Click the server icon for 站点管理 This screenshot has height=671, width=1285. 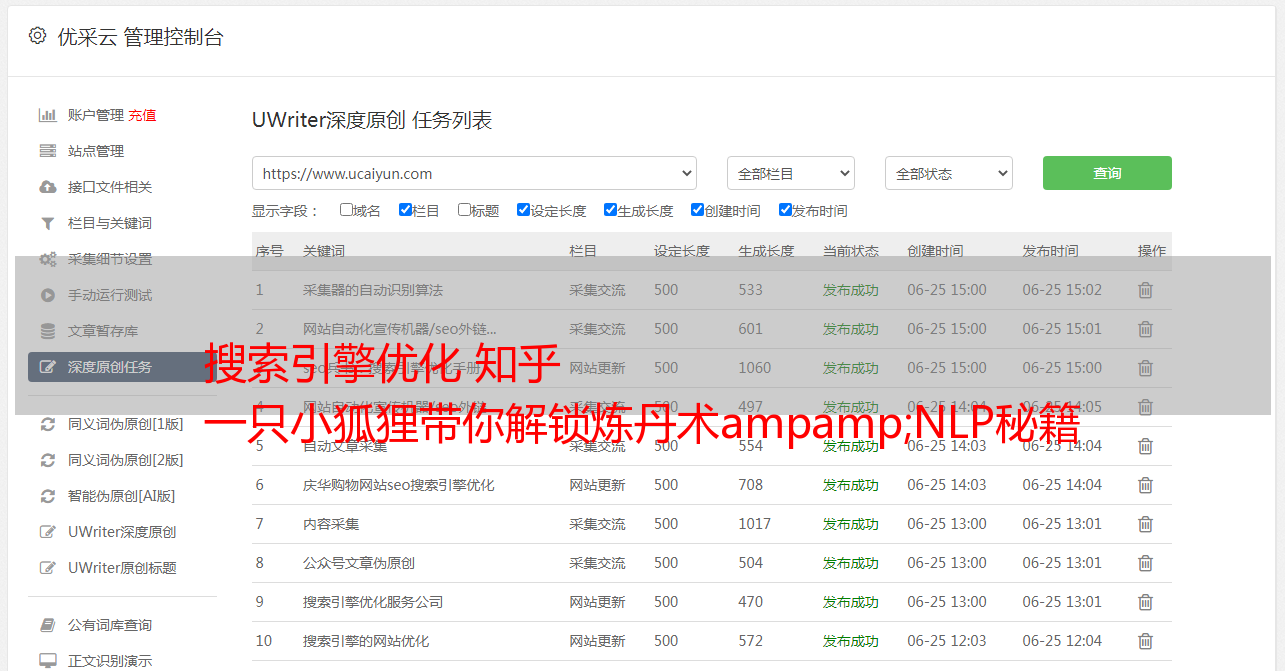(x=47, y=151)
